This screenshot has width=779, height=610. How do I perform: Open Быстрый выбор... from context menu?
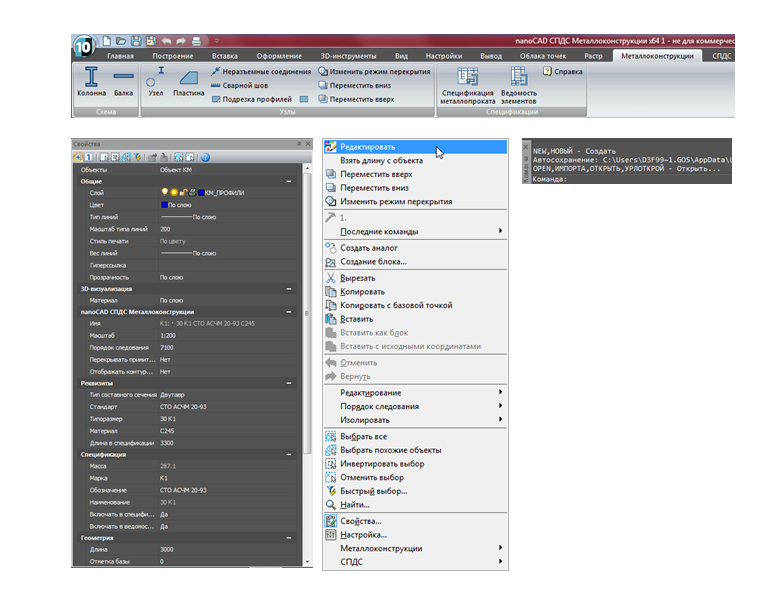415,491
